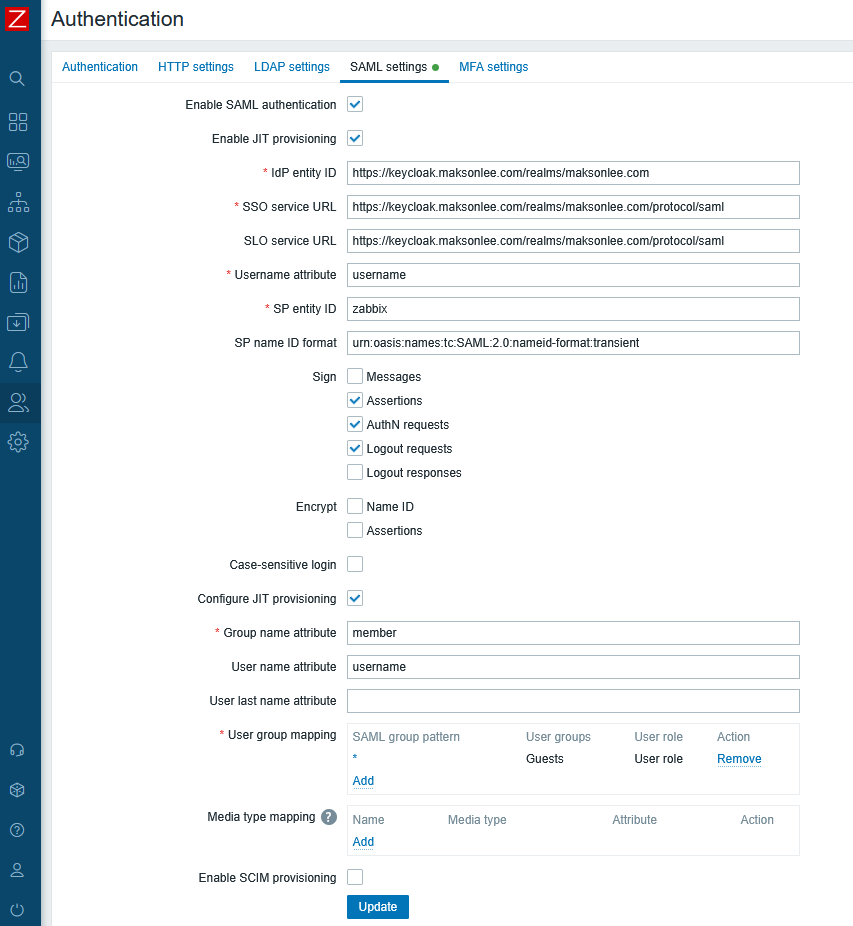853x926 pixels.
Task: Switch to the MFA settings tab
Action: pos(493,67)
